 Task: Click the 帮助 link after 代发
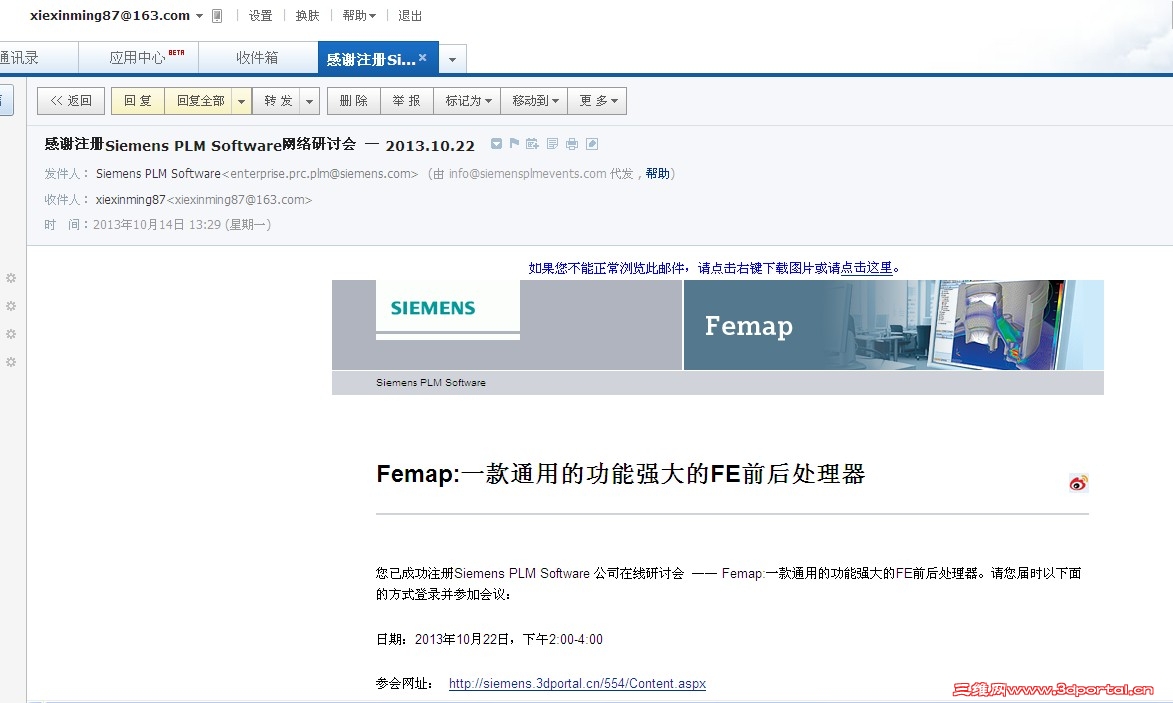658,174
